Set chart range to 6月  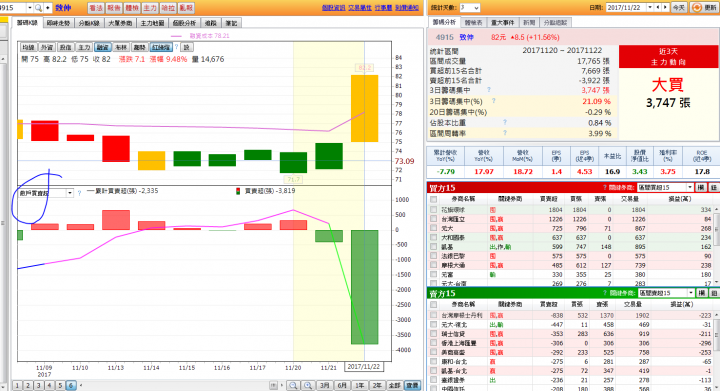click(342, 385)
